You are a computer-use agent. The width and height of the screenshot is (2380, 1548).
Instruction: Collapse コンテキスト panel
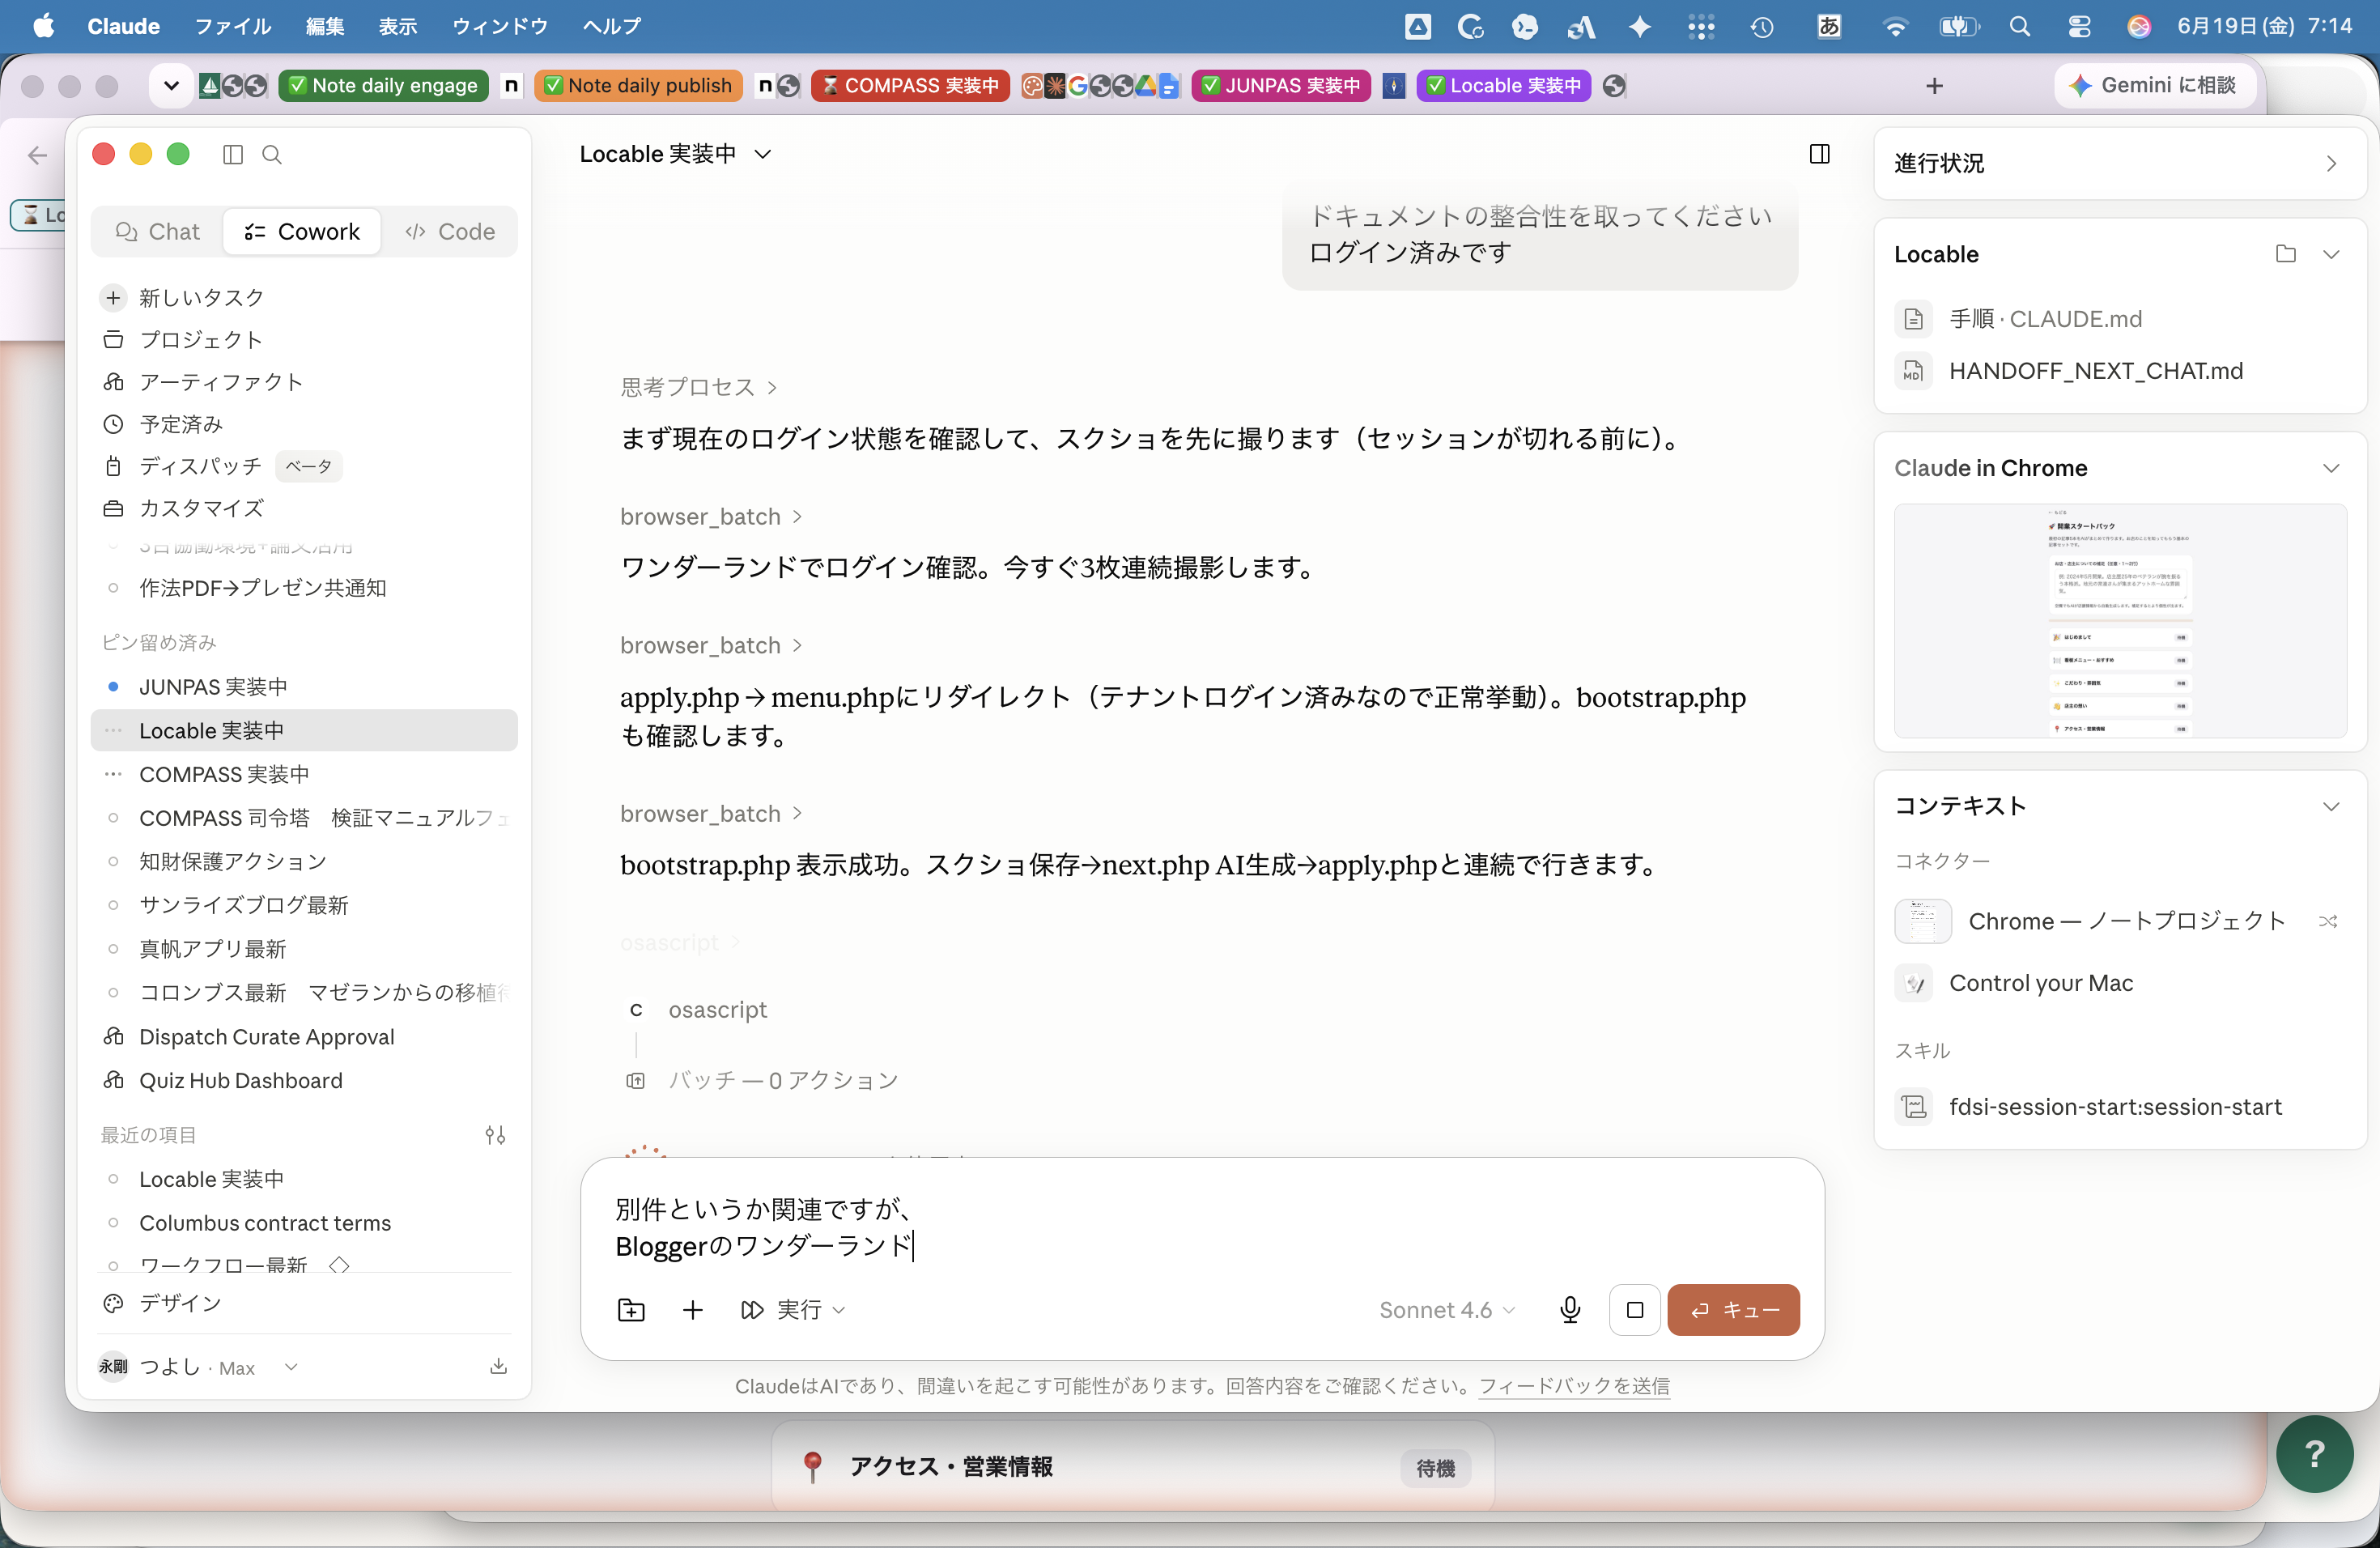coord(2331,806)
